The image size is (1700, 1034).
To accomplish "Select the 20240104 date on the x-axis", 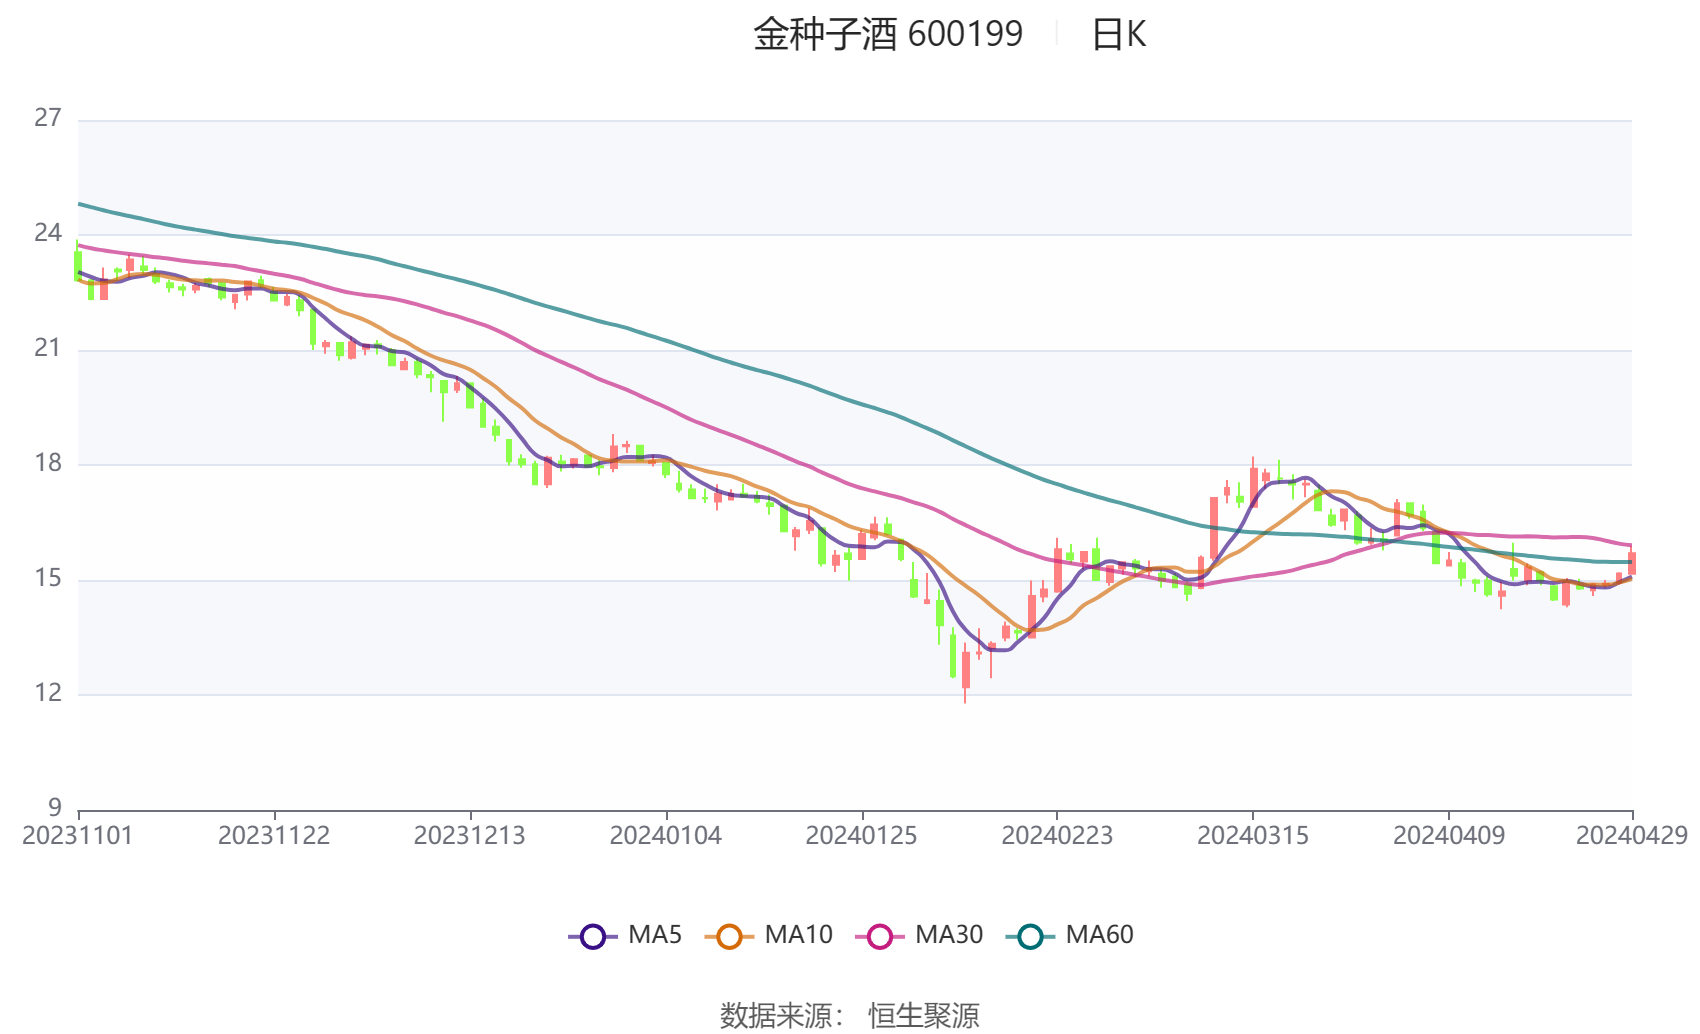I will pyautogui.click(x=666, y=836).
